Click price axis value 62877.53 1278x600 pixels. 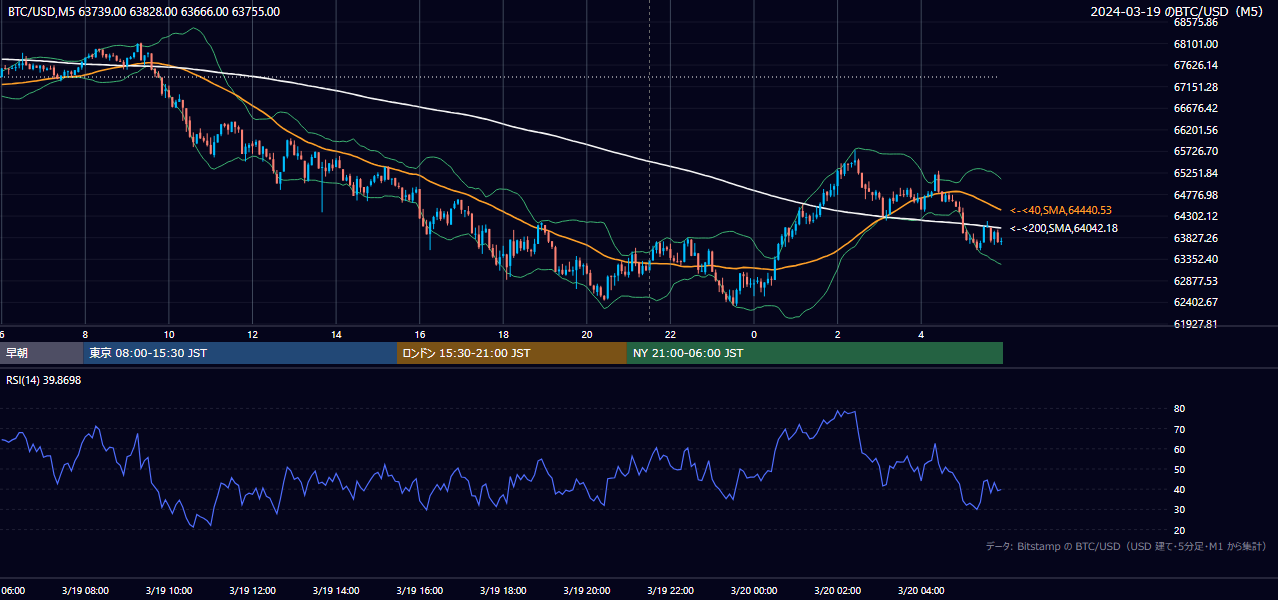point(1195,281)
